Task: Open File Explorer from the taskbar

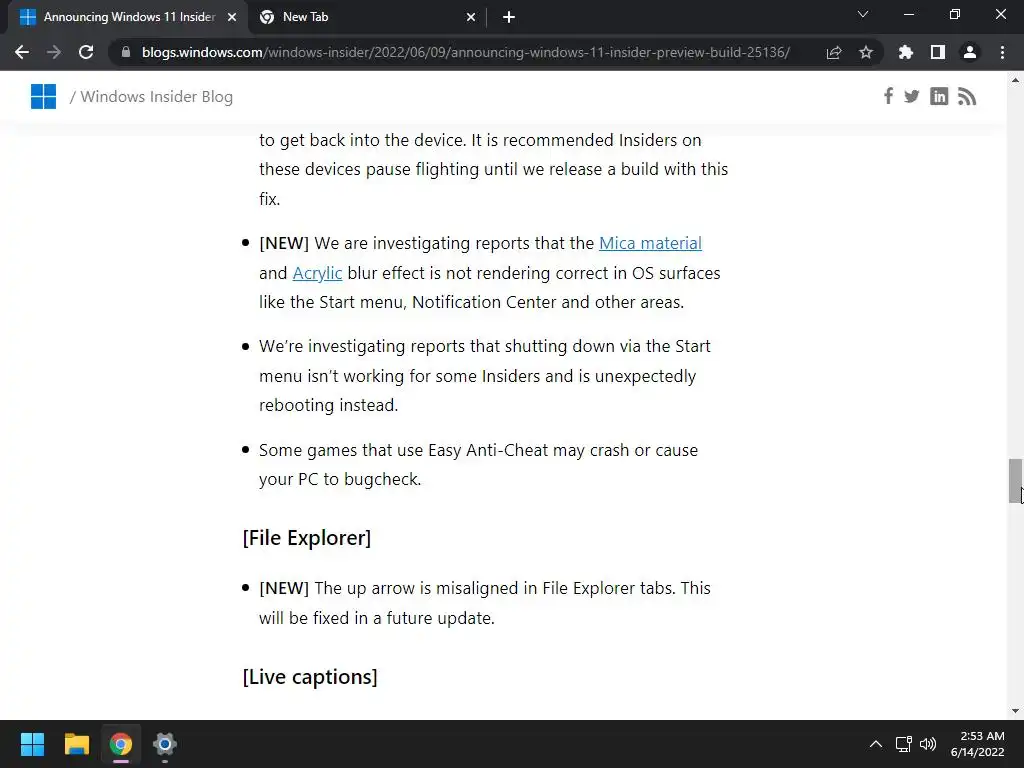Action: (x=76, y=744)
